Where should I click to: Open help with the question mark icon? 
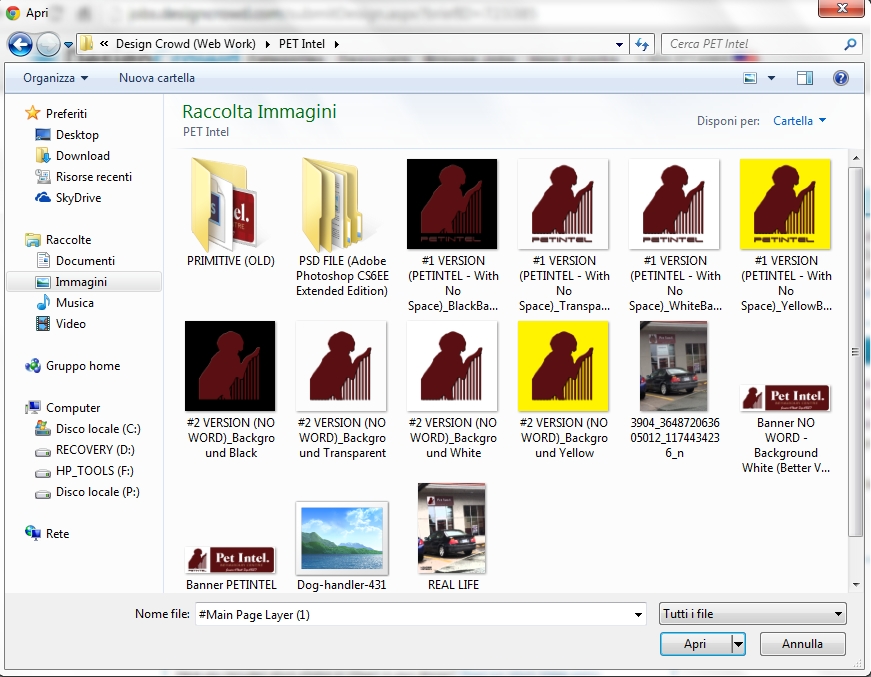click(x=840, y=78)
